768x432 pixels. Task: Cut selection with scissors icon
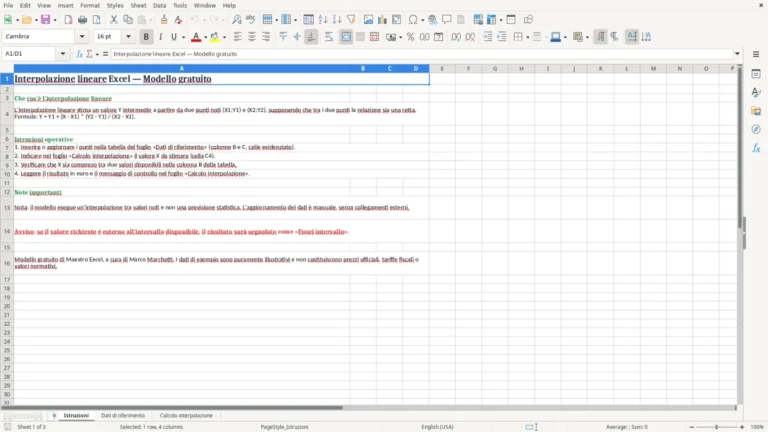coord(114,20)
